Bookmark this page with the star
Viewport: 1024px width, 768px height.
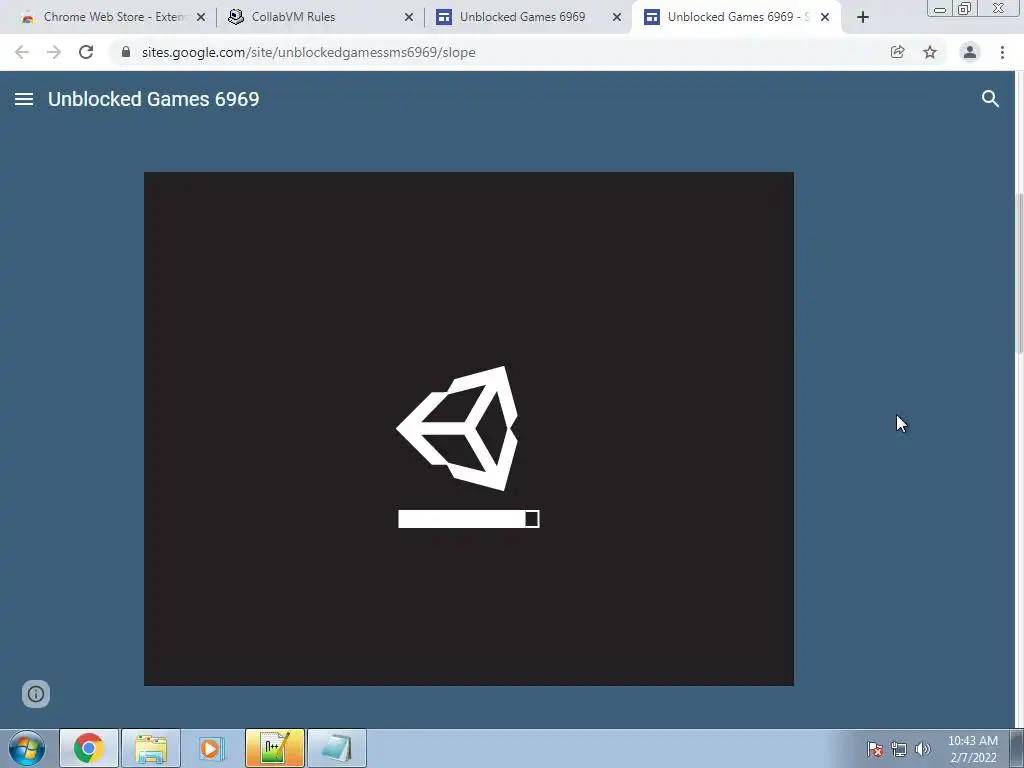click(930, 52)
